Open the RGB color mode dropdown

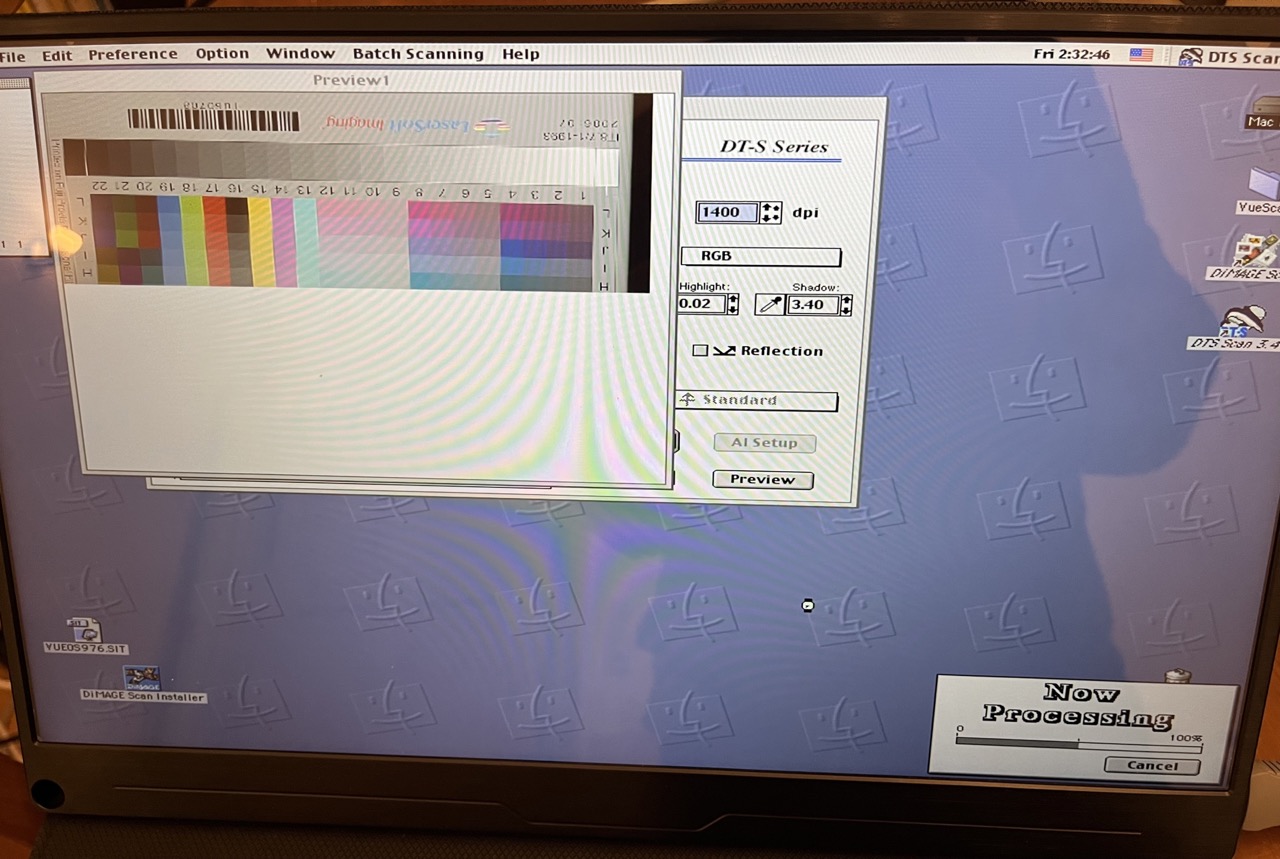pos(760,257)
